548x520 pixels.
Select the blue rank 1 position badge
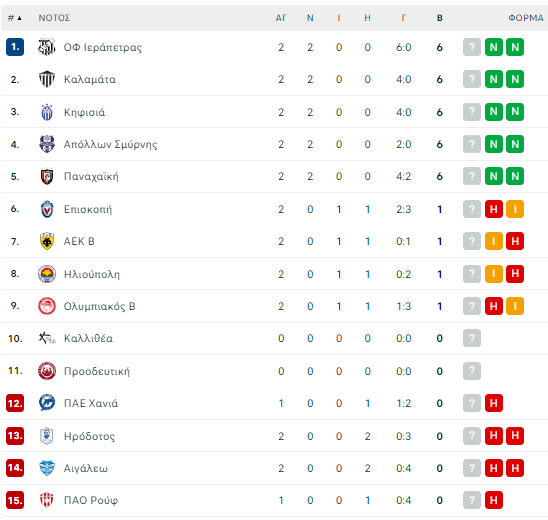click(x=15, y=47)
